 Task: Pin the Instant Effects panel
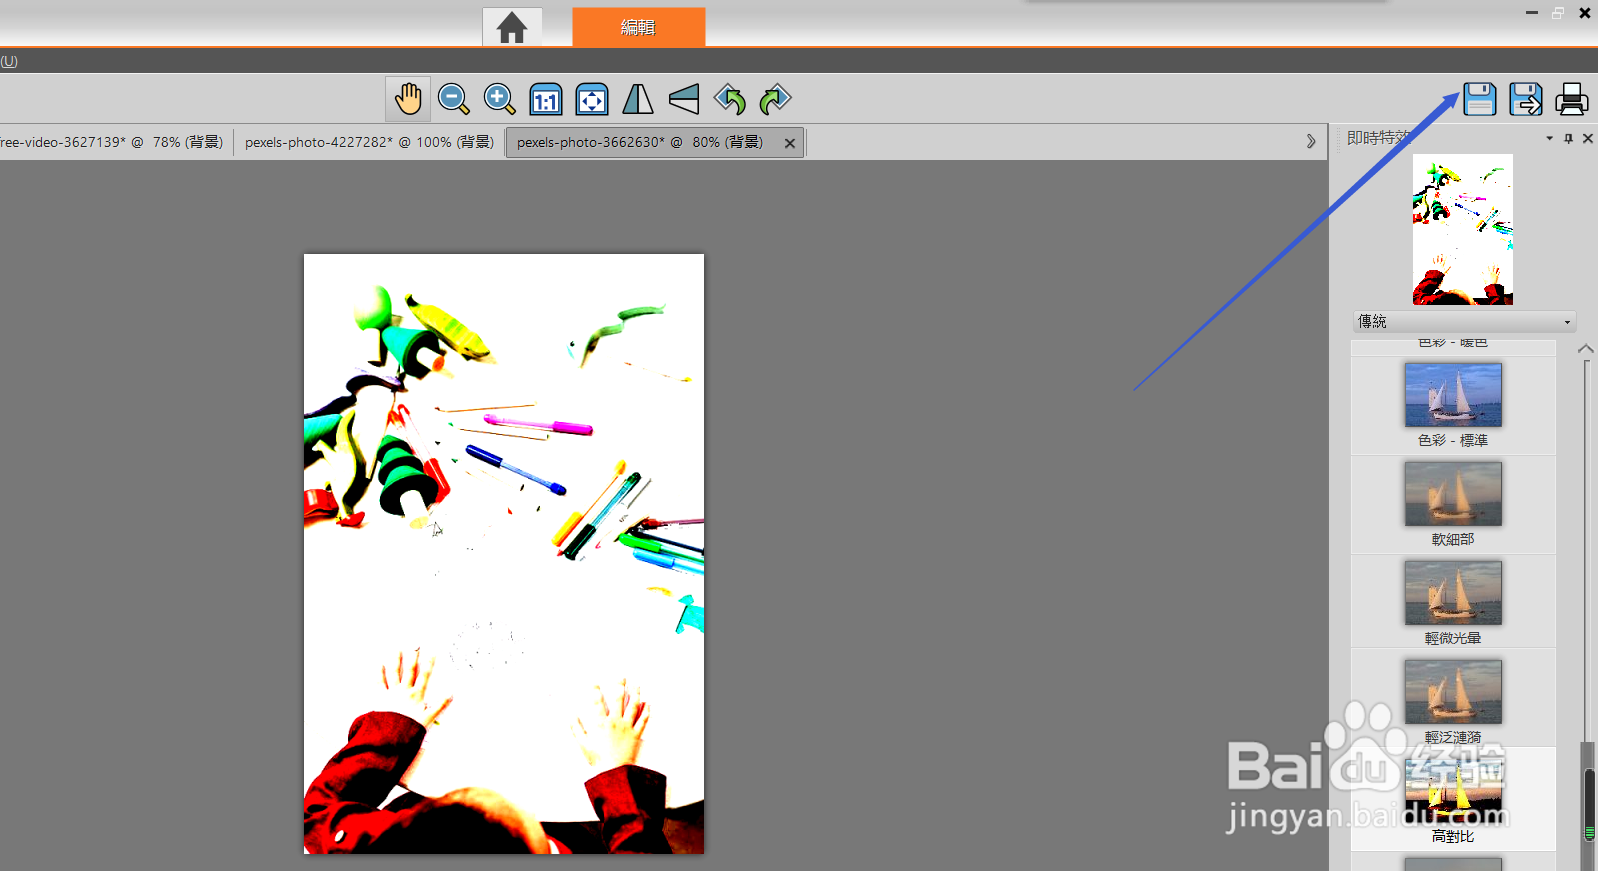1568,138
